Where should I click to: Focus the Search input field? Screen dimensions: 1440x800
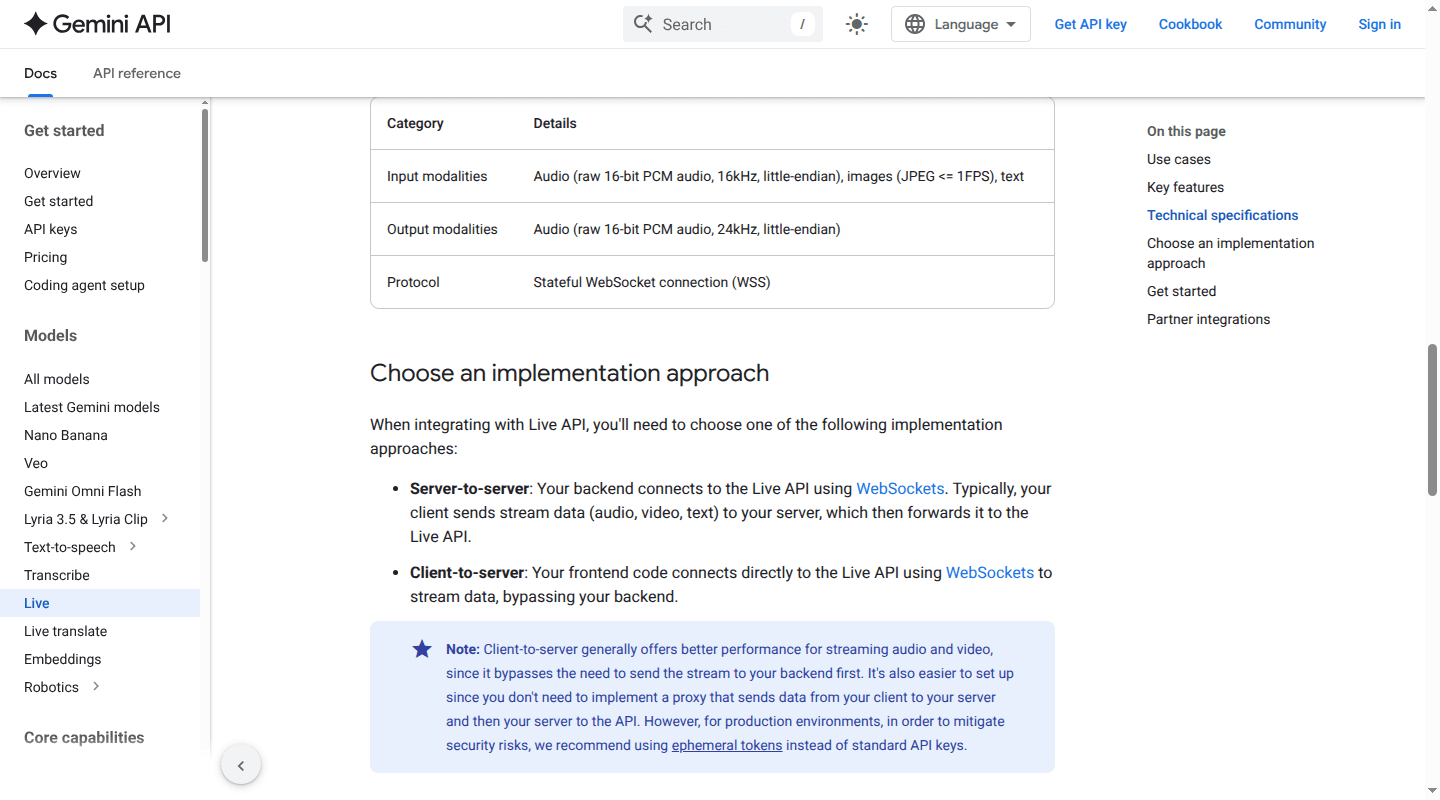[723, 24]
